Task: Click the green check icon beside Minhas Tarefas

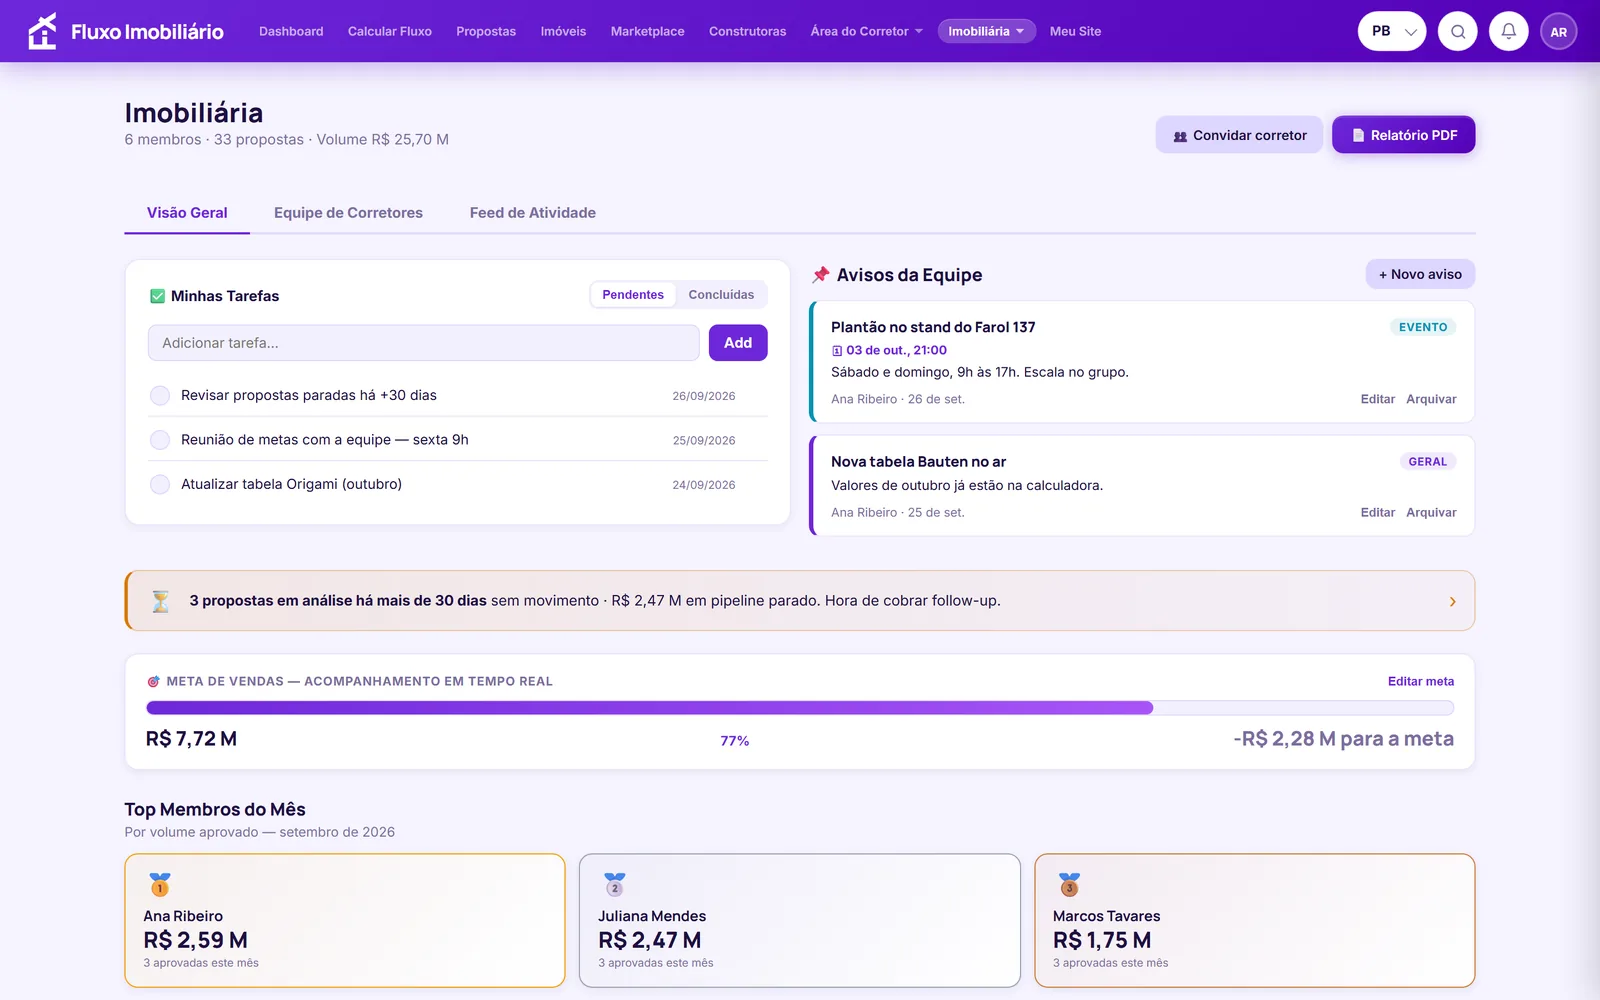Action: click(157, 296)
